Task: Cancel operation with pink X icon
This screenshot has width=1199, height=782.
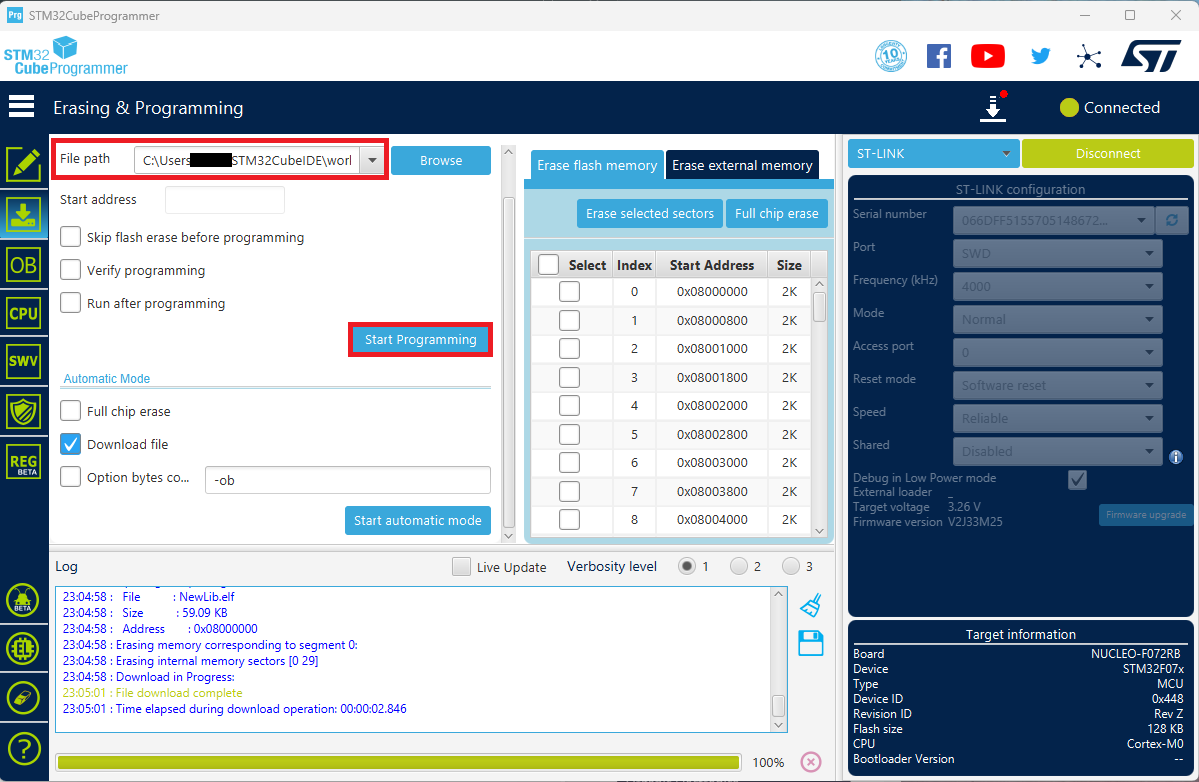Action: pos(811,762)
